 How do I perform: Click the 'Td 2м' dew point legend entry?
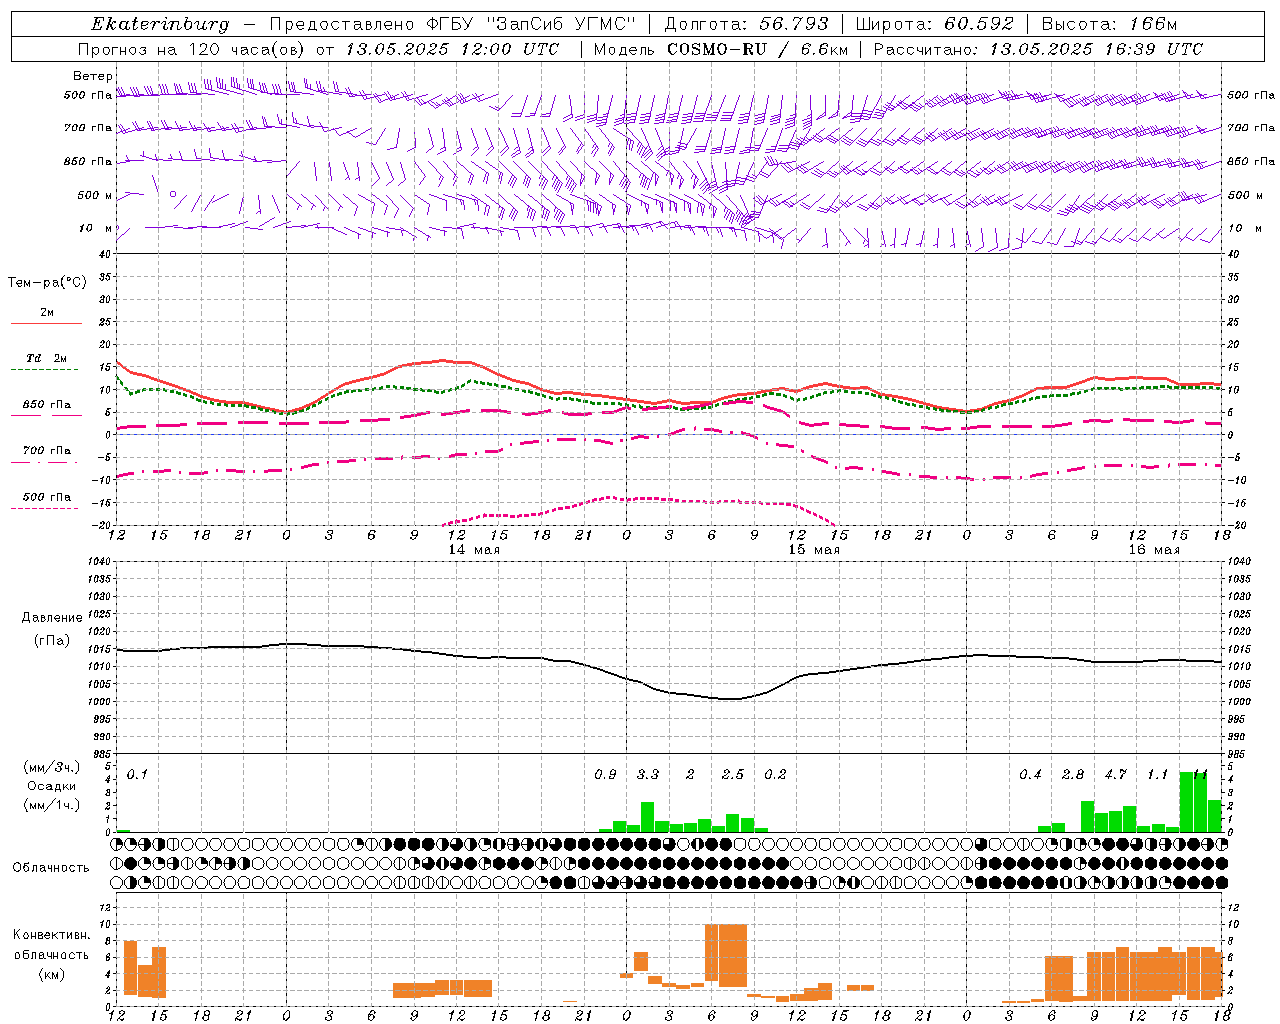click(46, 358)
